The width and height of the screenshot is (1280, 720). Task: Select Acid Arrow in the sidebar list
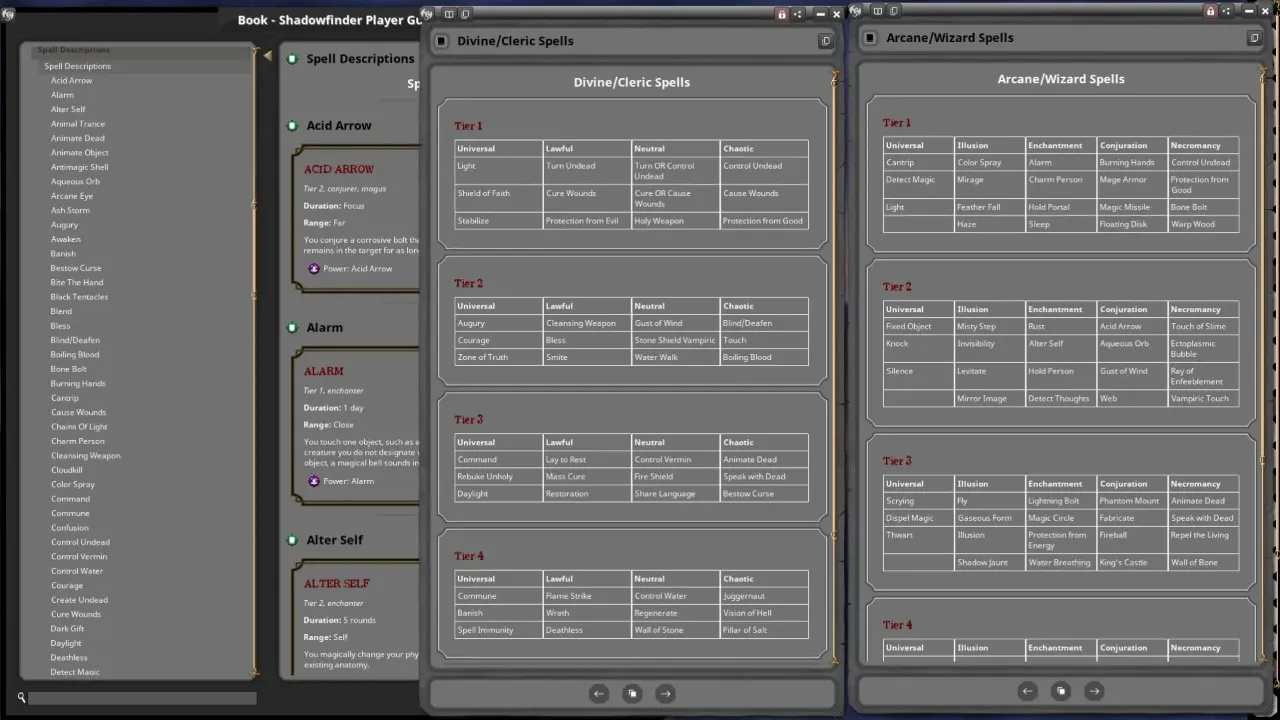(x=71, y=80)
